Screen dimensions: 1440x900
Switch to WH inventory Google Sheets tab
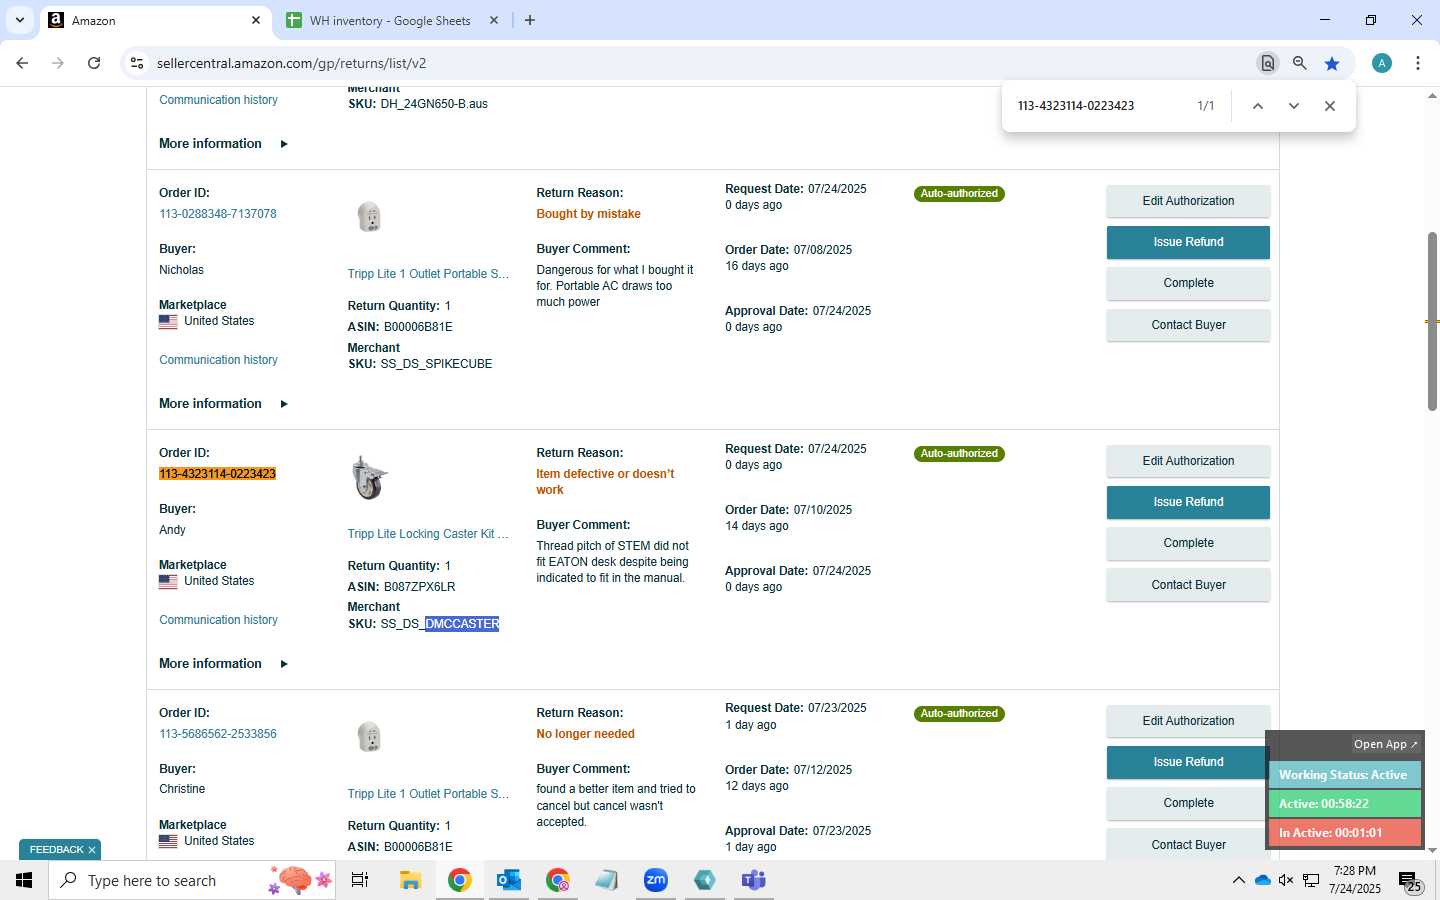pos(390,20)
